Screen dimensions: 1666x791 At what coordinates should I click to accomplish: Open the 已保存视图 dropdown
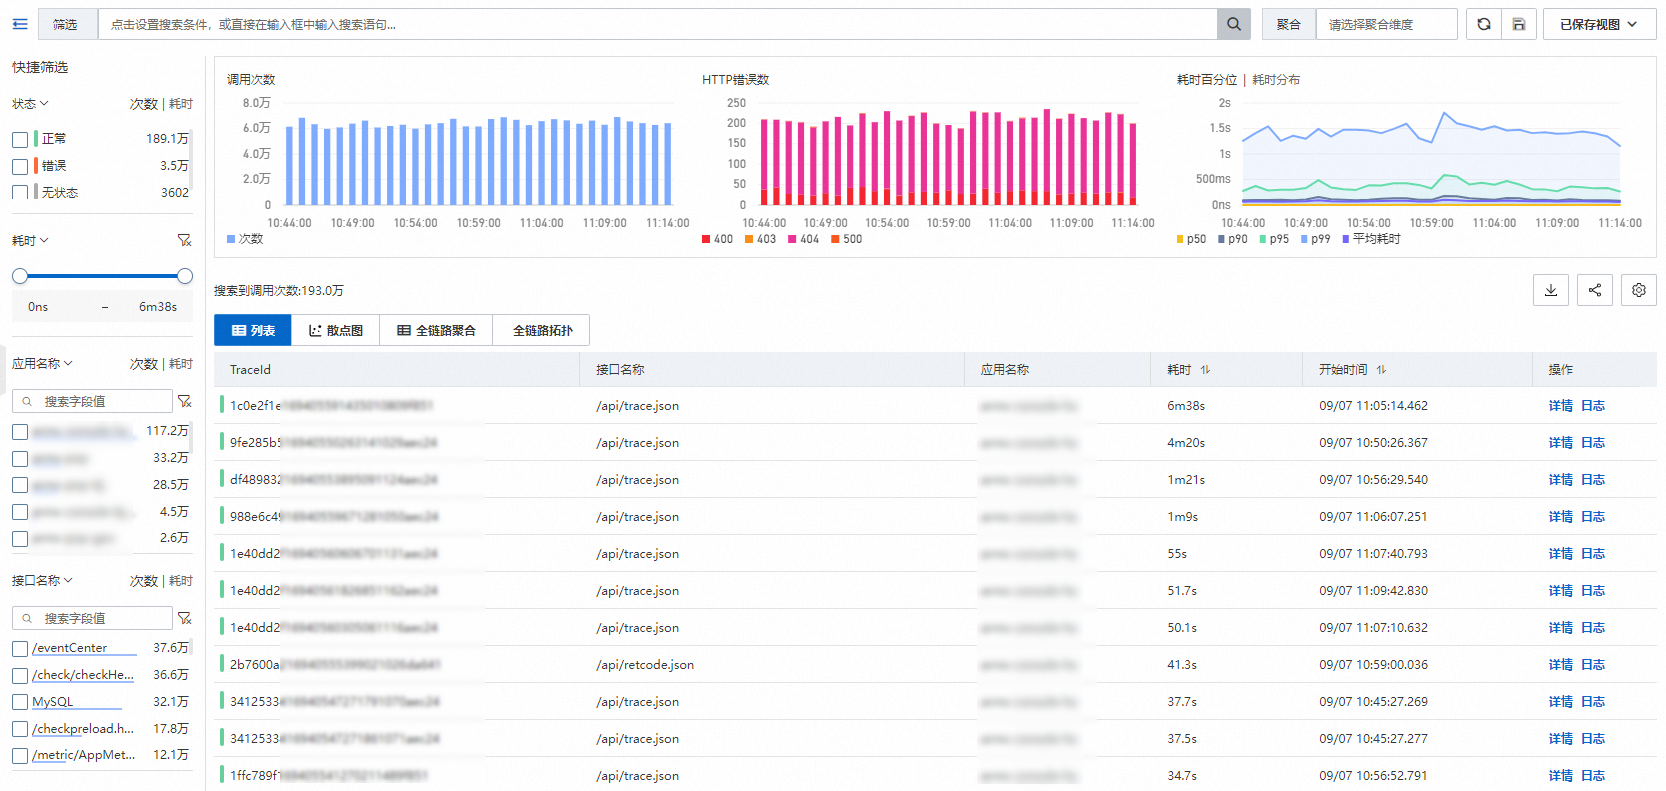pyautogui.click(x=1599, y=24)
